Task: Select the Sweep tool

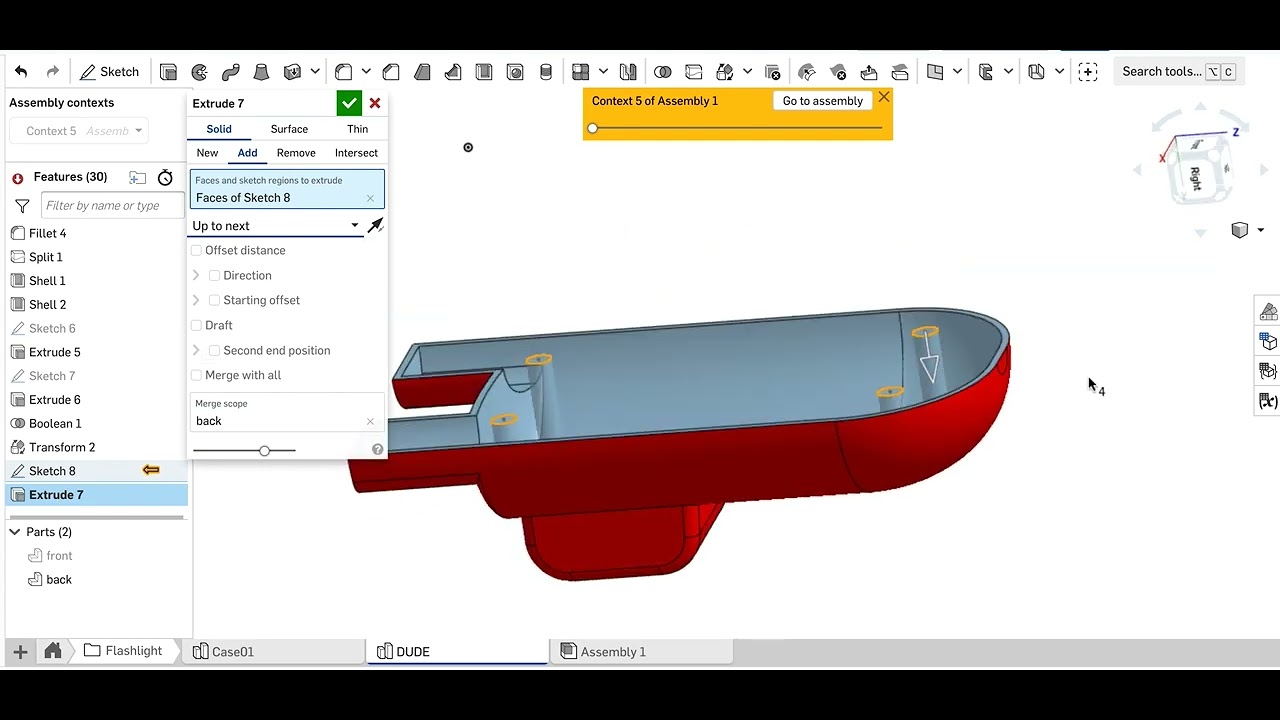Action: 231,72
